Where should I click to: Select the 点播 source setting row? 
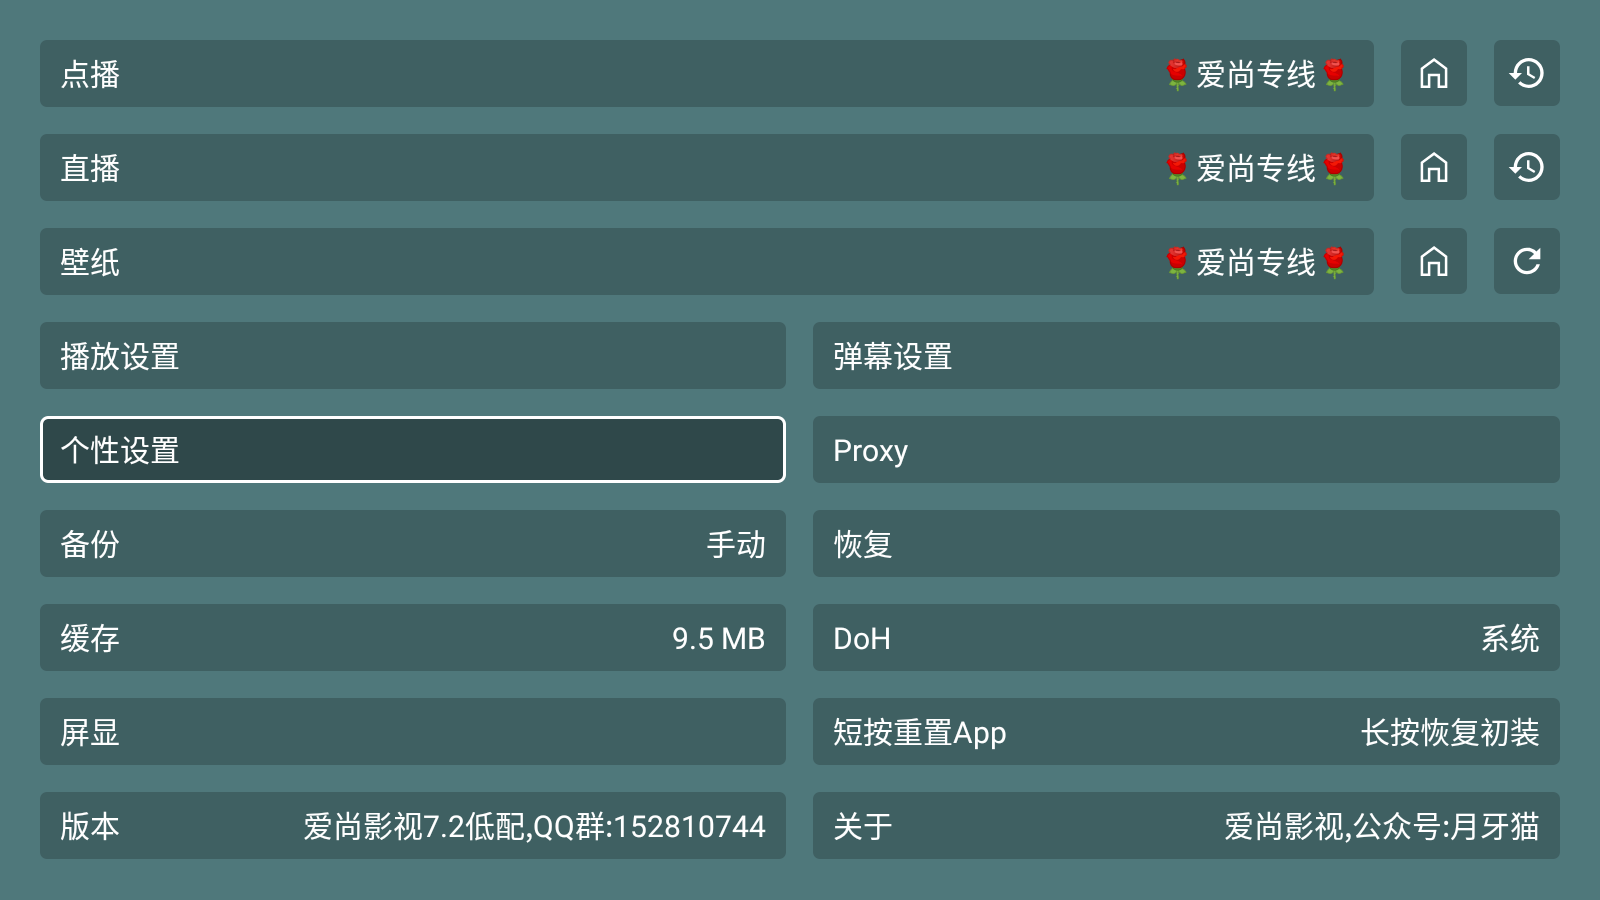tap(706, 73)
